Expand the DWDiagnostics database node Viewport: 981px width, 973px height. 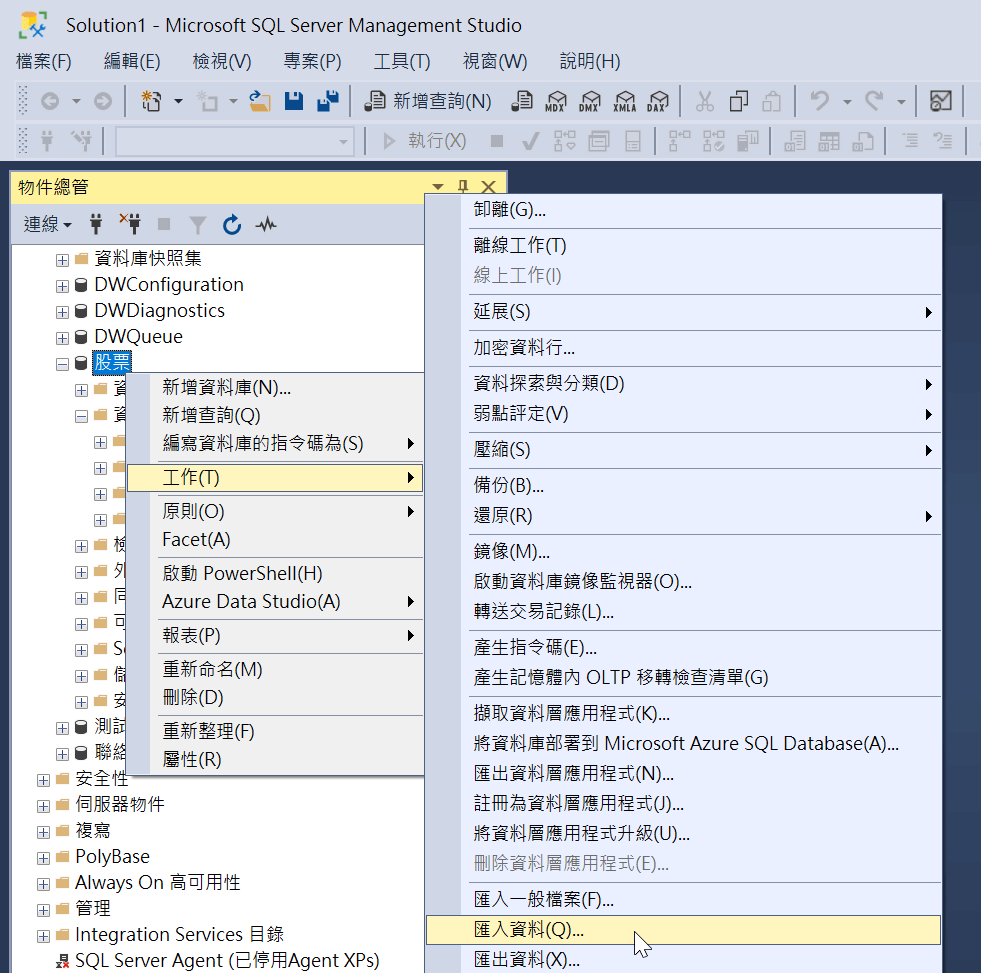tap(62, 312)
